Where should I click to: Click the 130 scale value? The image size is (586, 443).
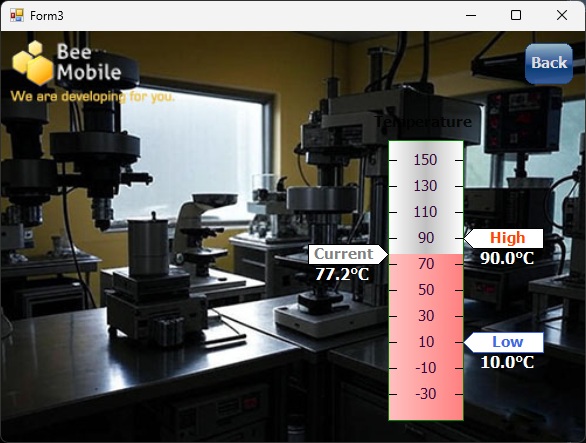tap(425, 186)
